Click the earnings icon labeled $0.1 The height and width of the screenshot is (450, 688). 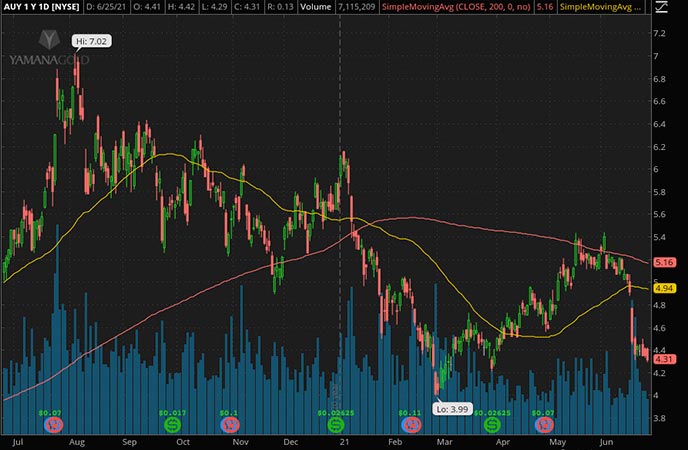point(229,425)
